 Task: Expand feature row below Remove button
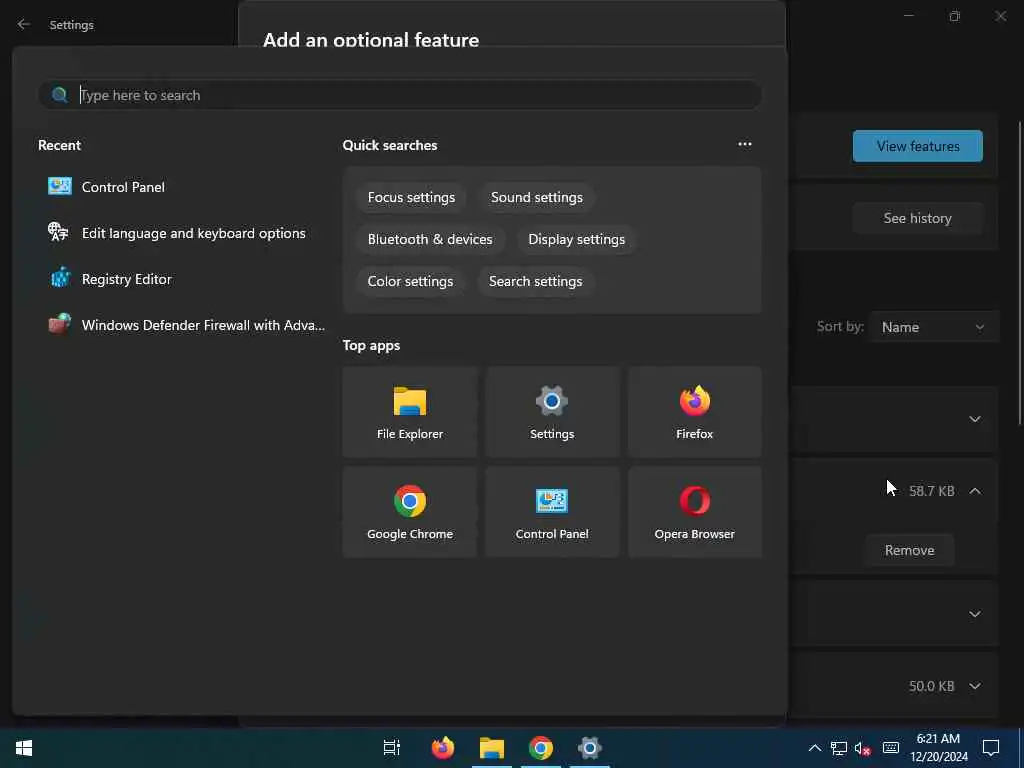click(x=974, y=615)
